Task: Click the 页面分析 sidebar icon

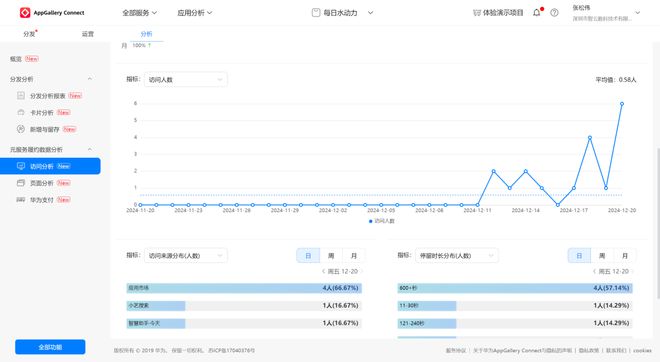Action: point(21,183)
